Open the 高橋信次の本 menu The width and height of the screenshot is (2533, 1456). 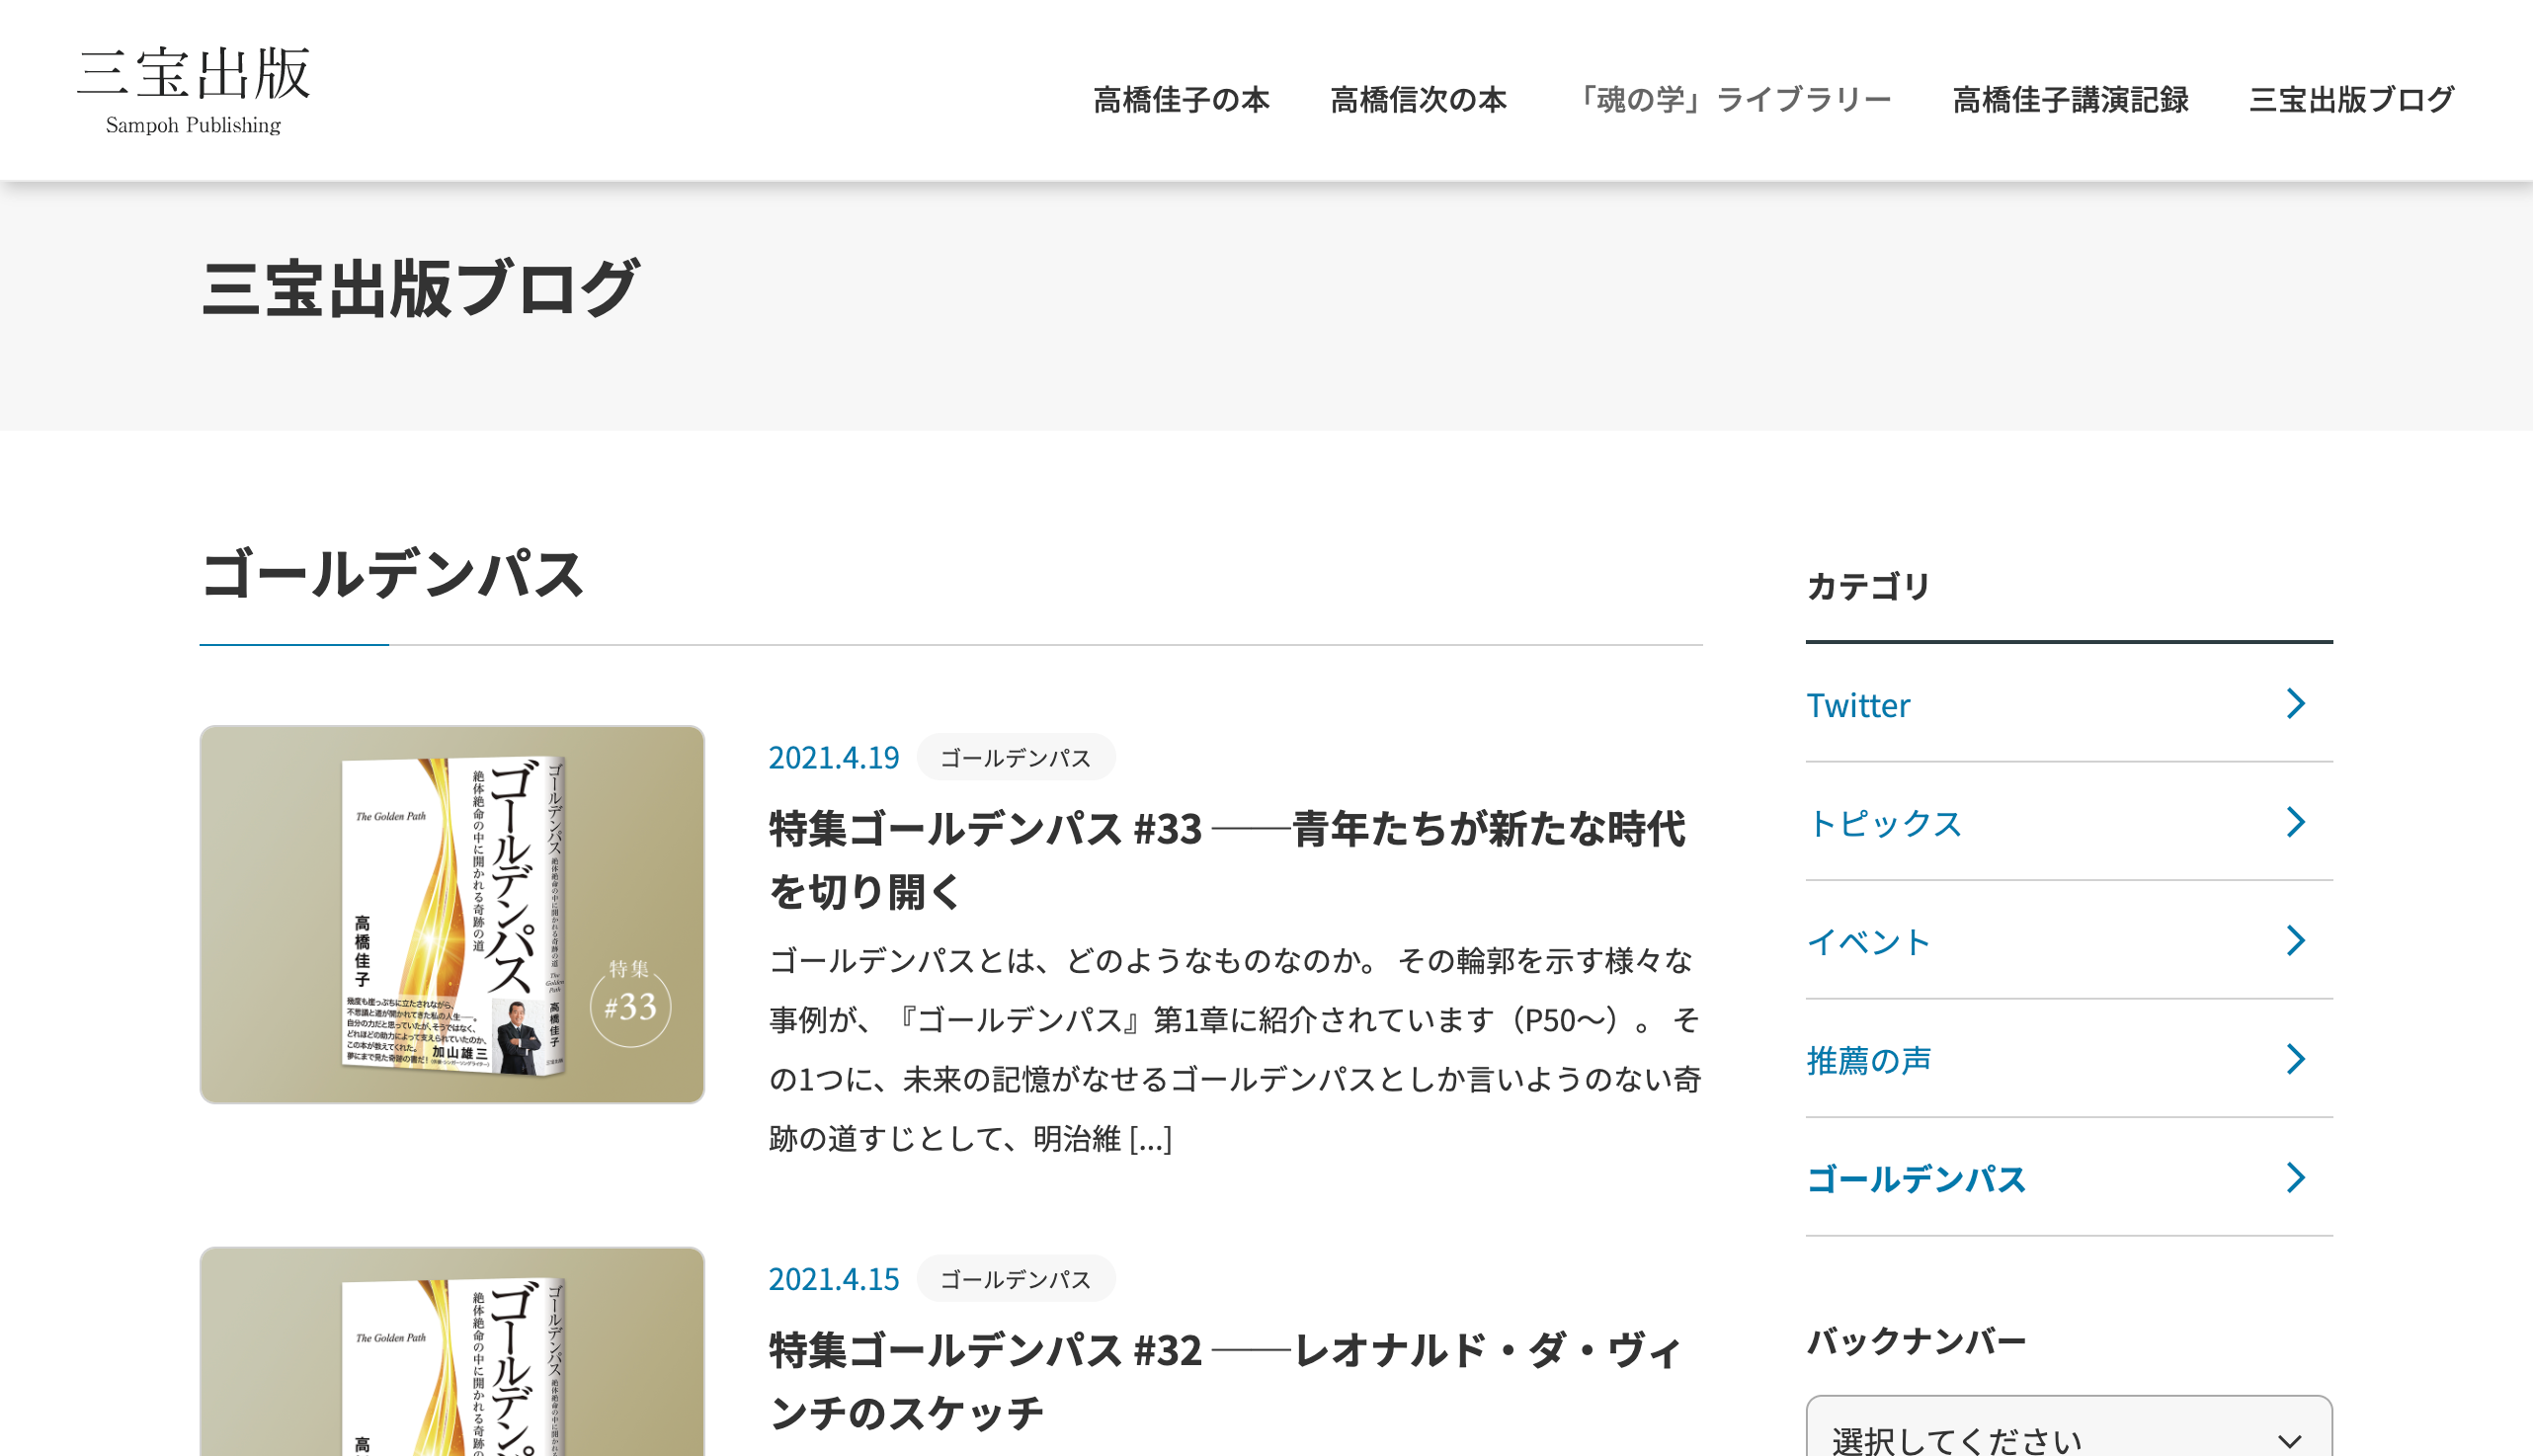point(1418,100)
